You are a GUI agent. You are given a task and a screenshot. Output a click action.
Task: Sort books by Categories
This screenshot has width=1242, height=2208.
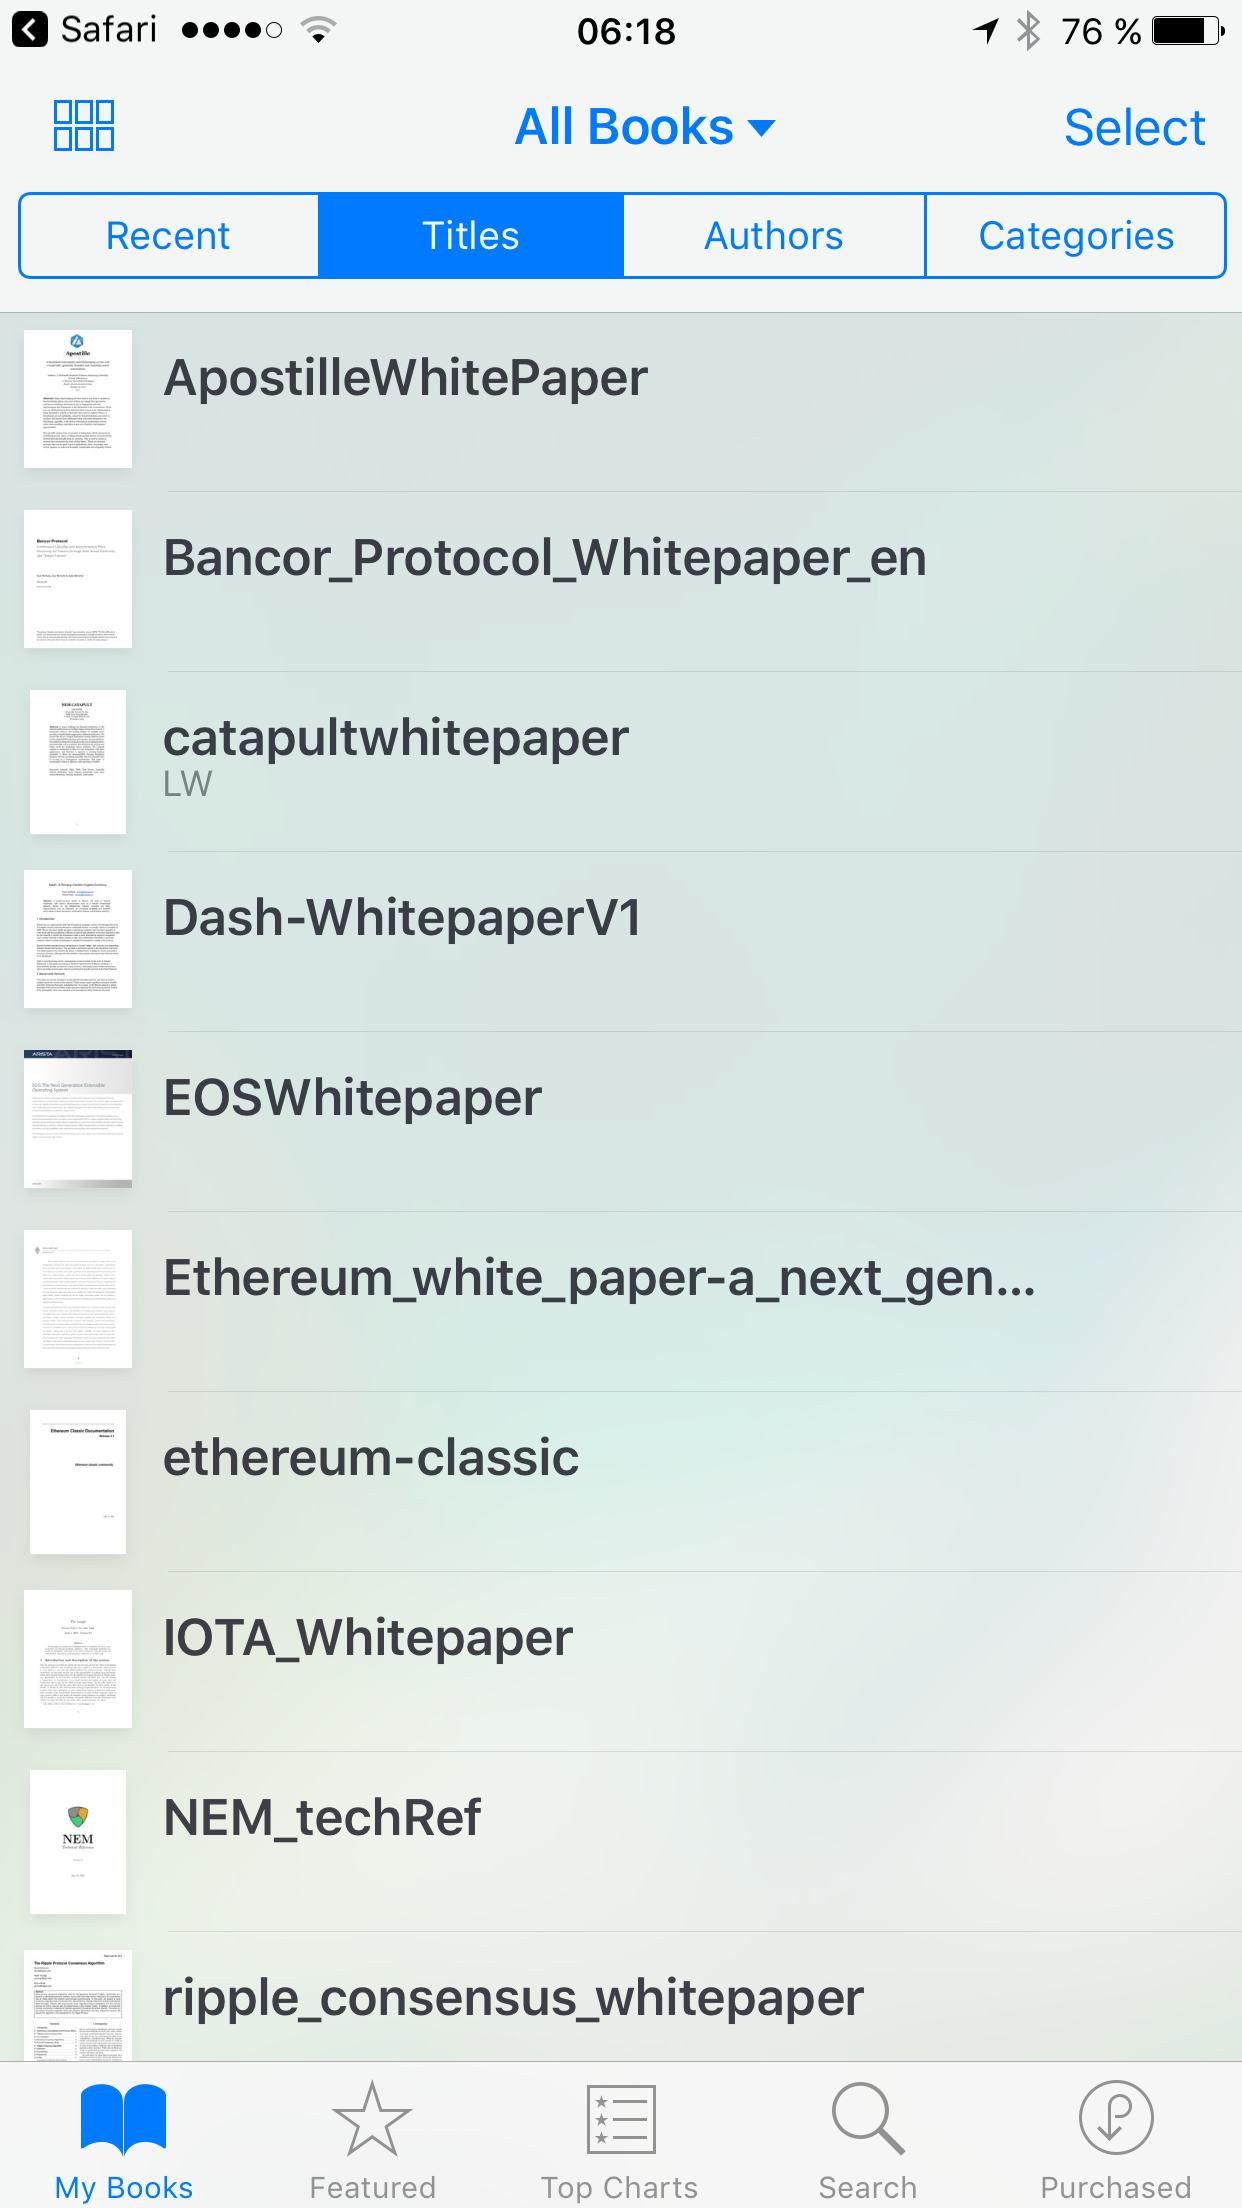[1076, 236]
